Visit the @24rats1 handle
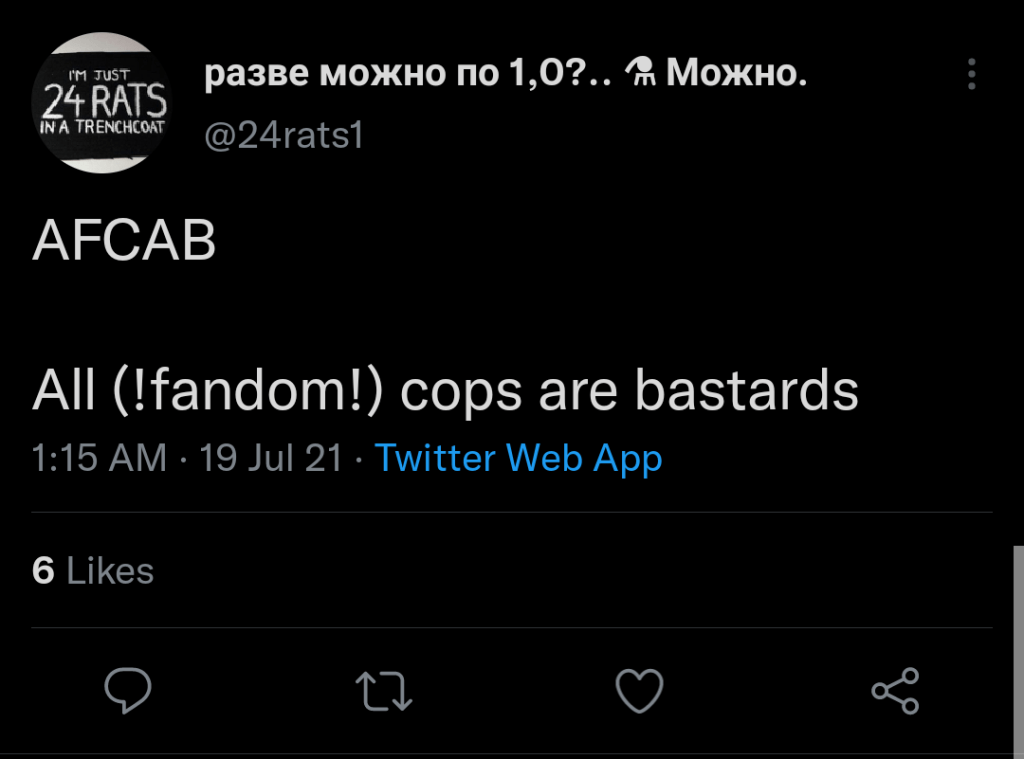1024x759 pixels. [x=283, y=135]
